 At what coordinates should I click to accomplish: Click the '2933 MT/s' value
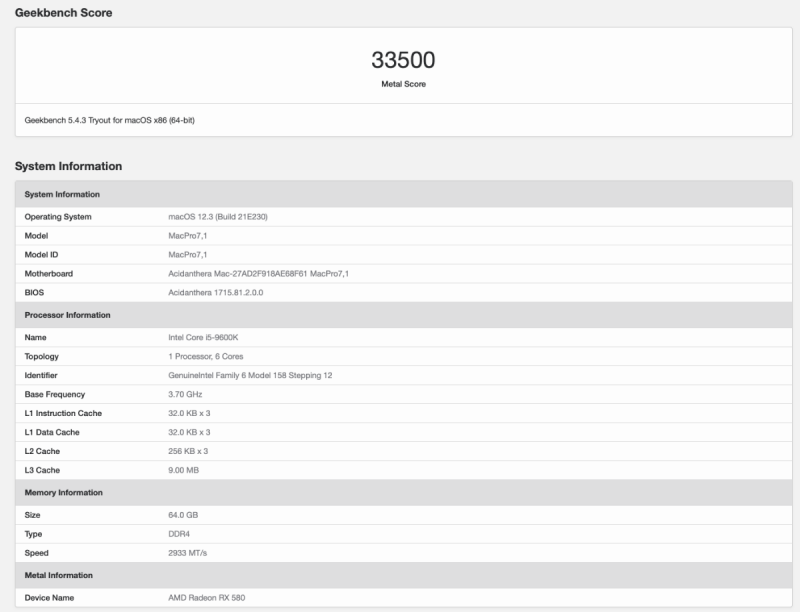(x=188, y=553)
